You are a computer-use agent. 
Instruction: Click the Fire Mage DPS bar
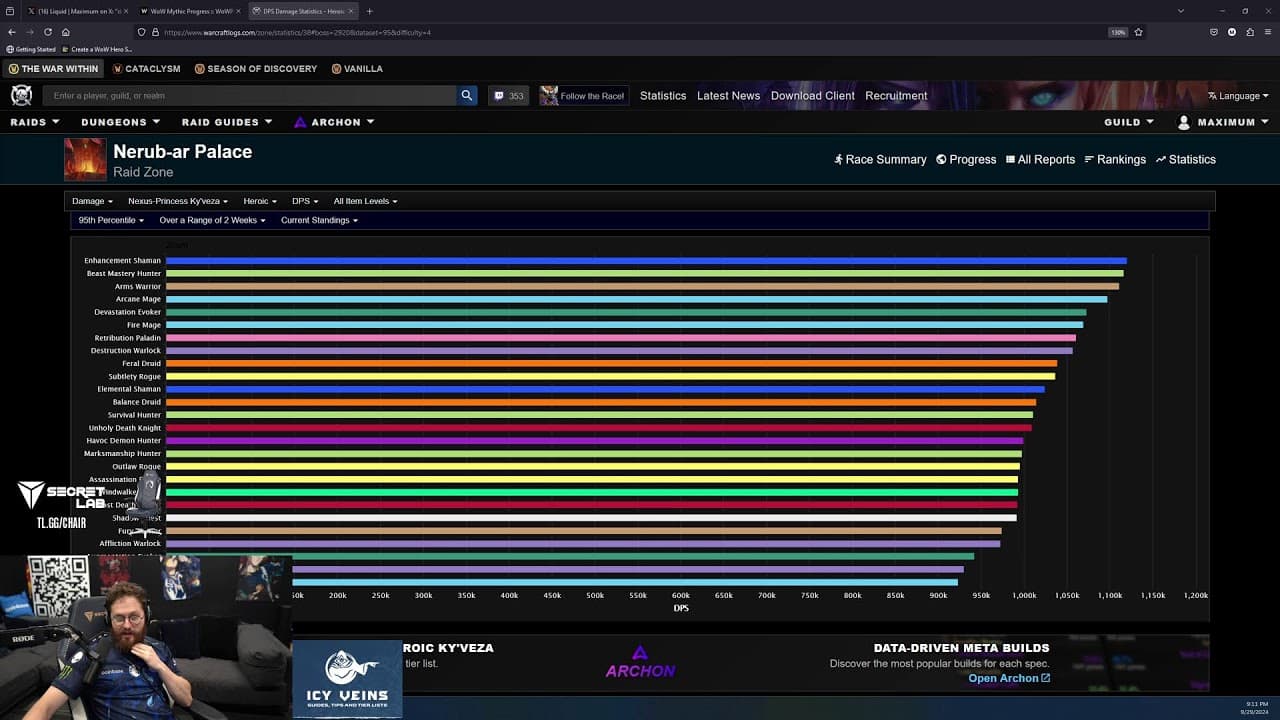[x=624, y=325]
